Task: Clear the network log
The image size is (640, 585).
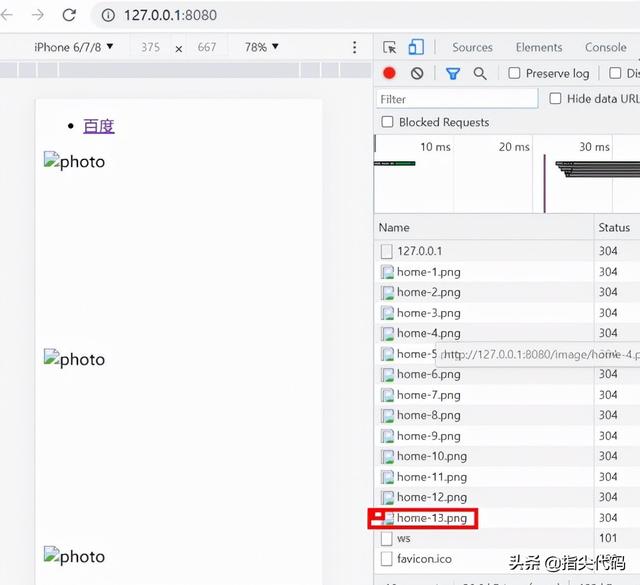Action: [417, 73]
